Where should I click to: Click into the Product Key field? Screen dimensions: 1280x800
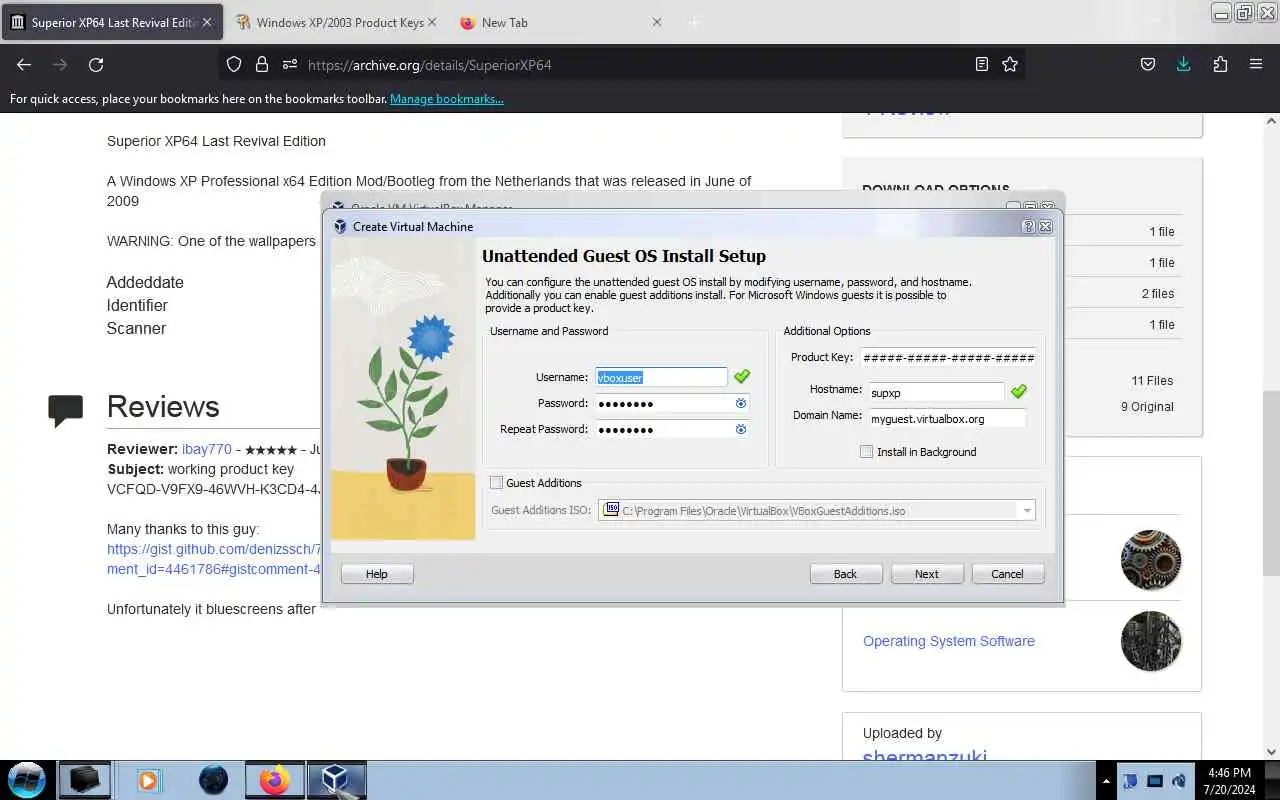948,357
